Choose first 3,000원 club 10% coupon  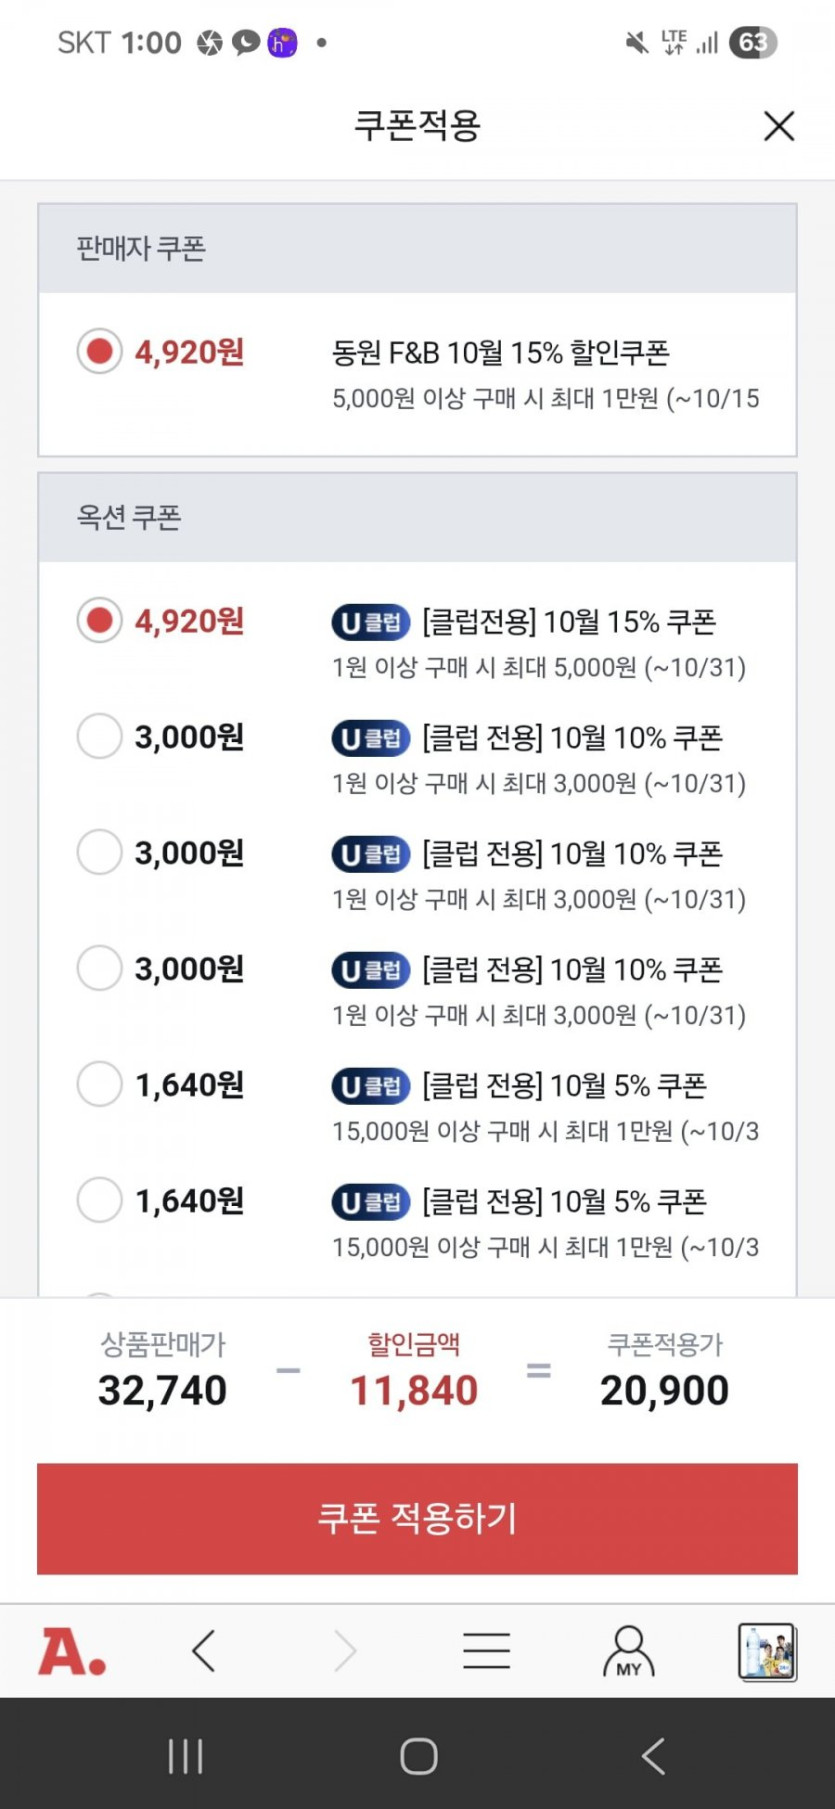click(x=100, y=737)
